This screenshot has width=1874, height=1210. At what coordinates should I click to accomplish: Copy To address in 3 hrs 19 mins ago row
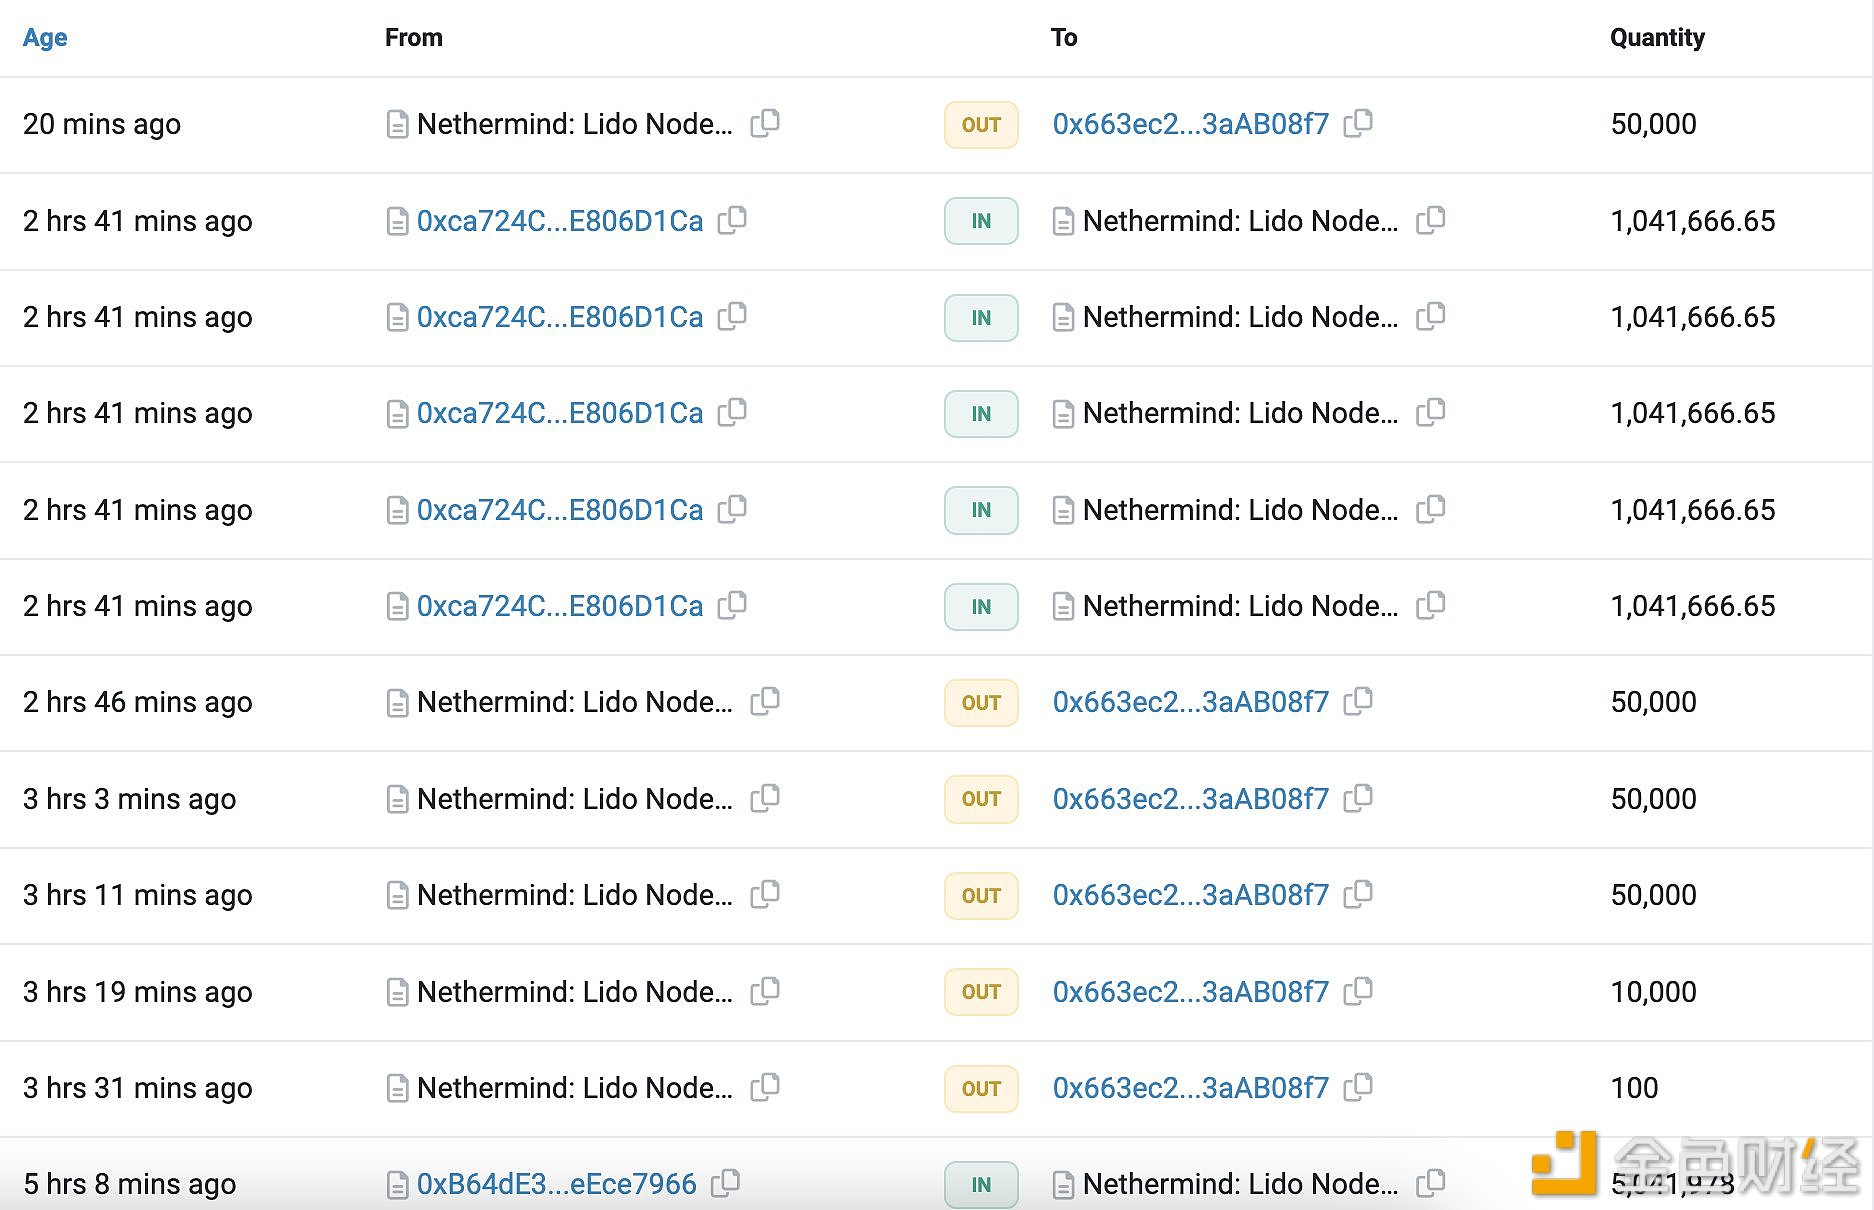coord(1358,991)
